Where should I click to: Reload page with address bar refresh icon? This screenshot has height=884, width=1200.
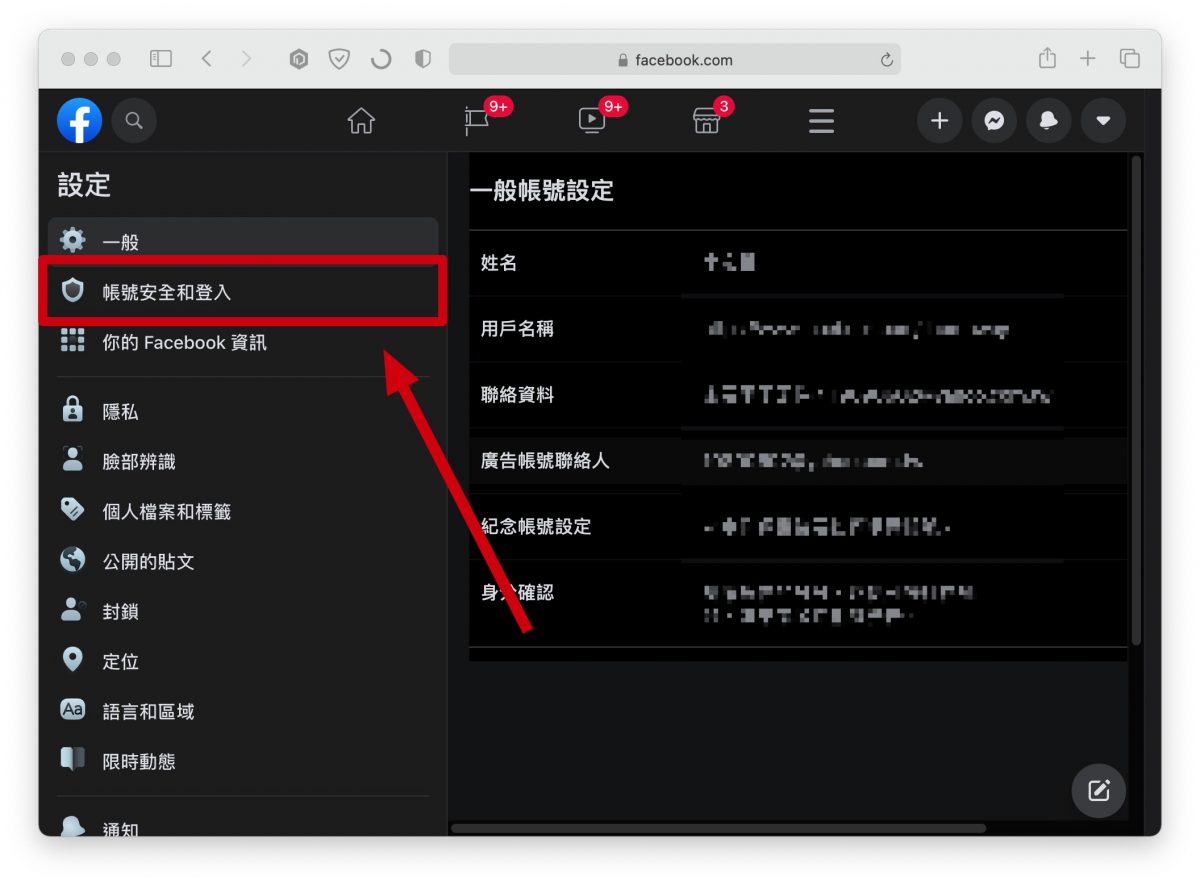(x=886, y=60)
